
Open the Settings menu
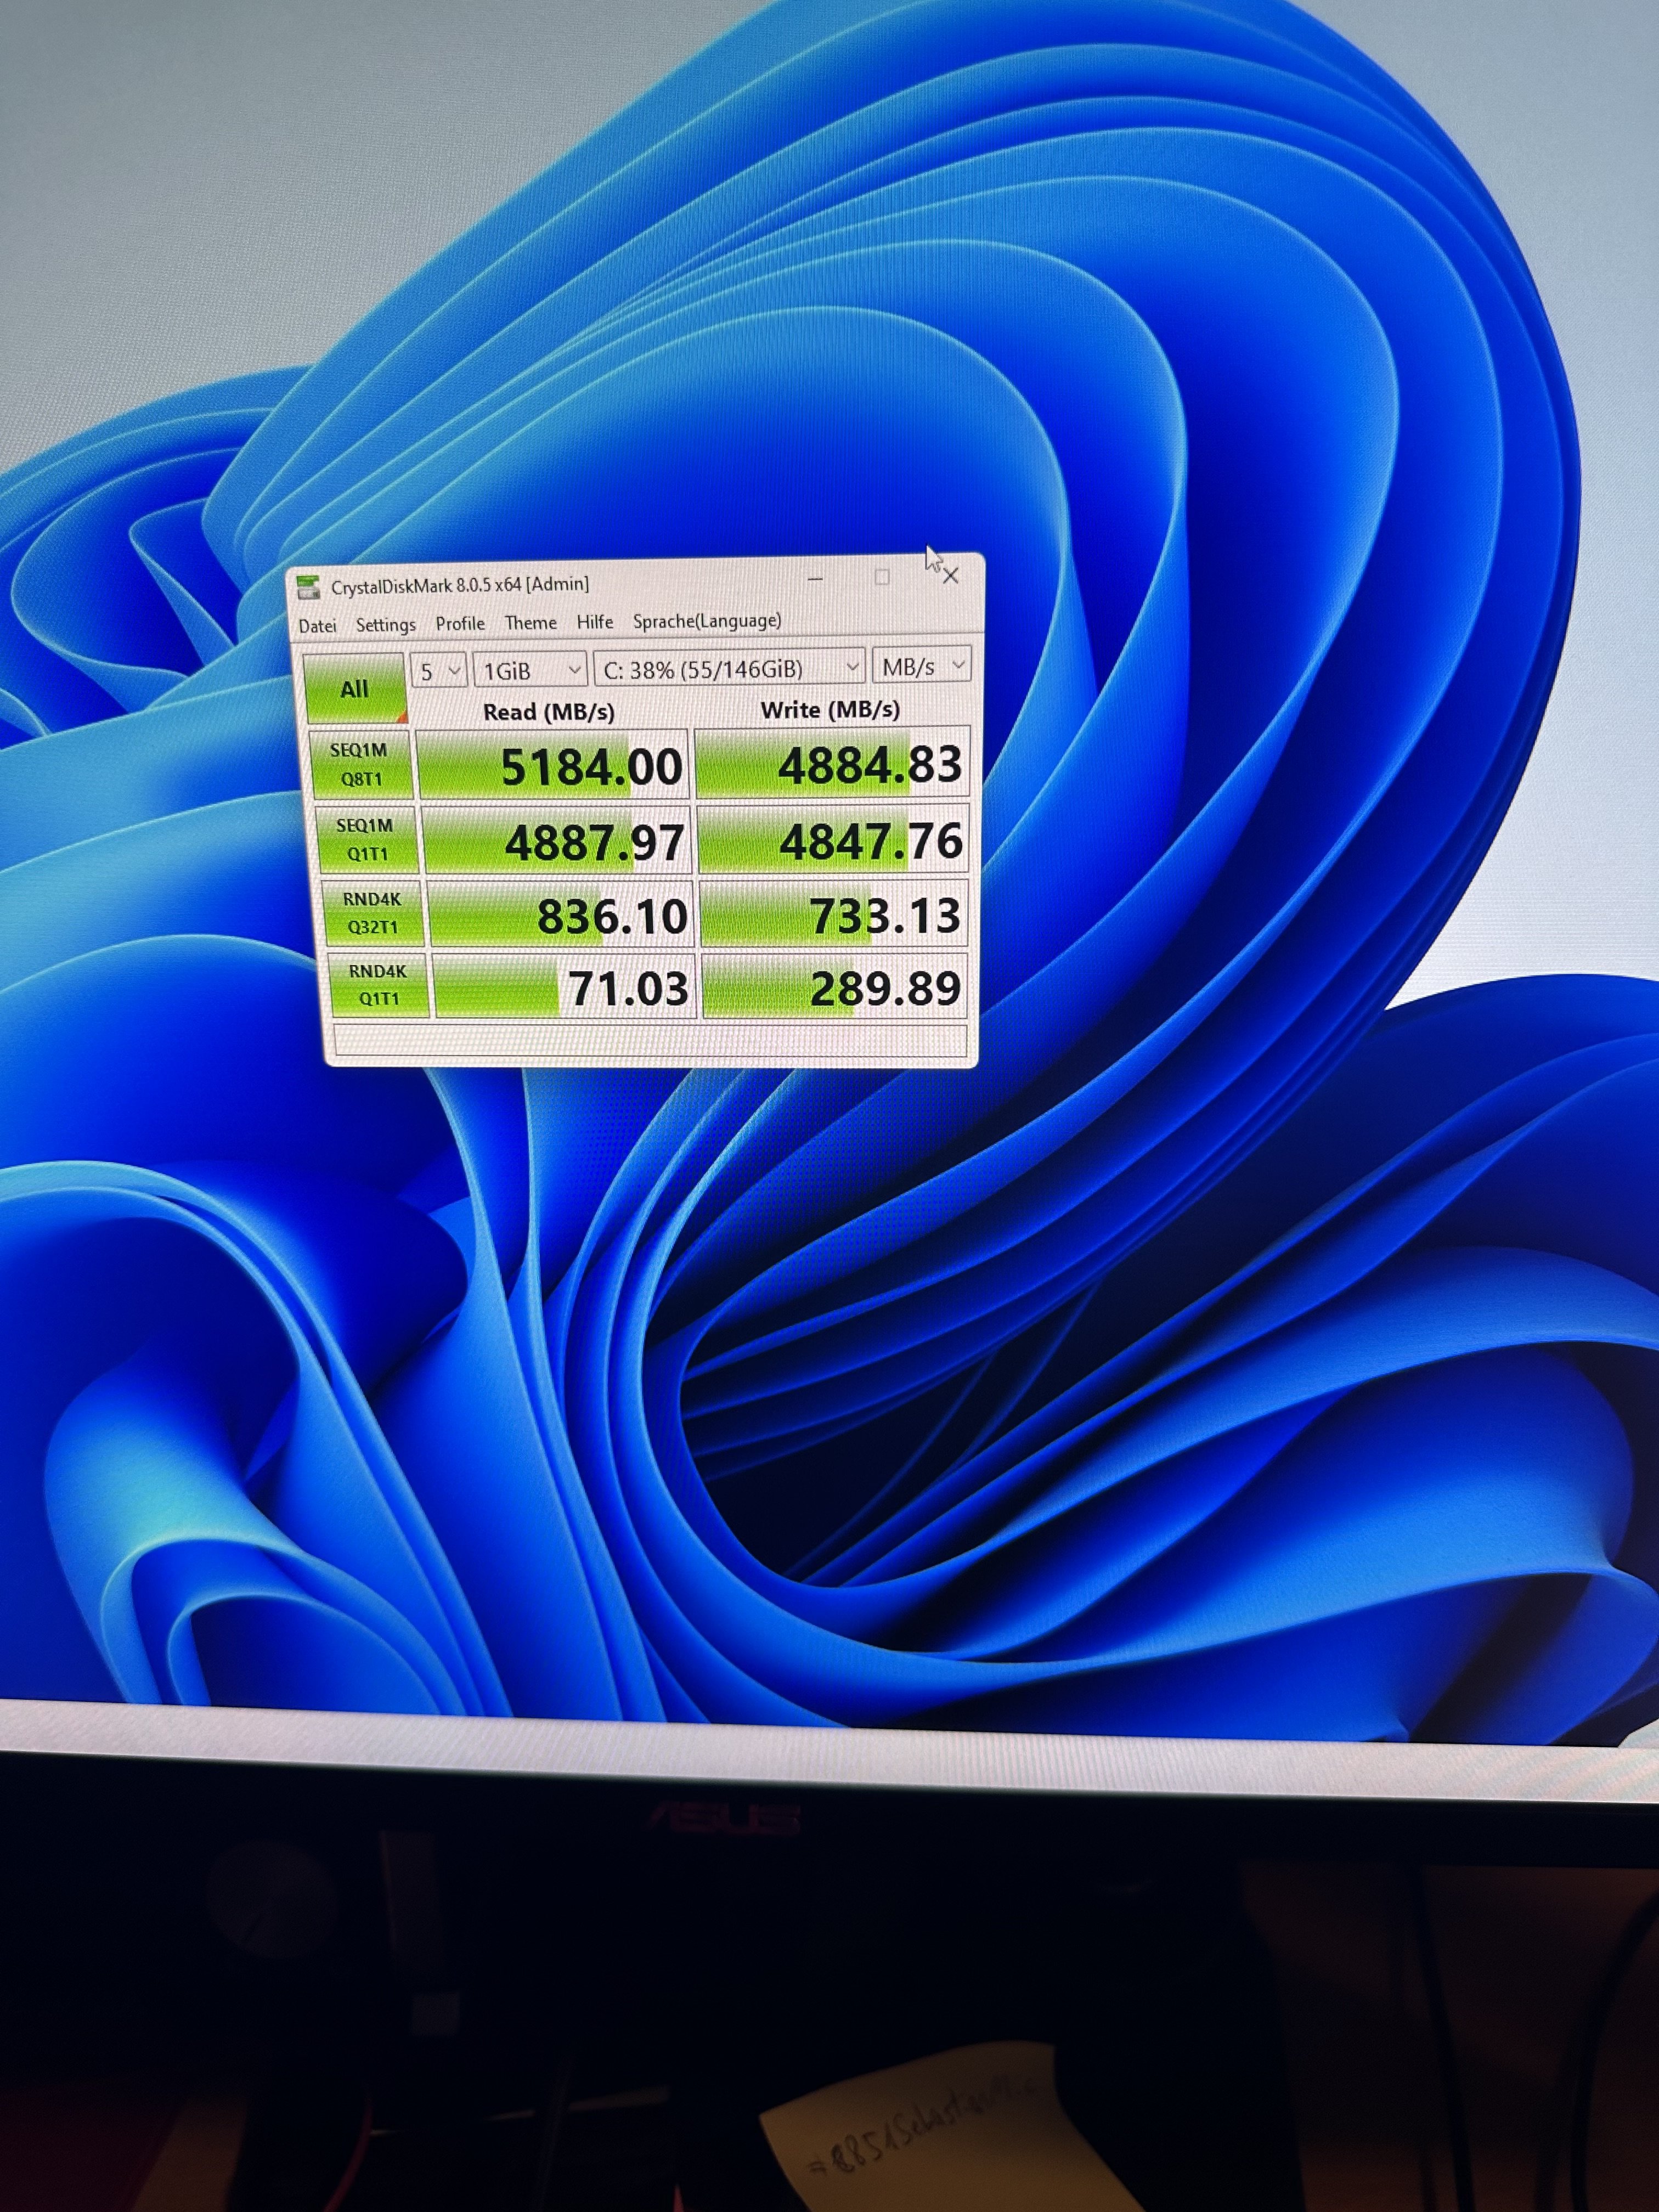pyautogui.click(x=385, y=625)
